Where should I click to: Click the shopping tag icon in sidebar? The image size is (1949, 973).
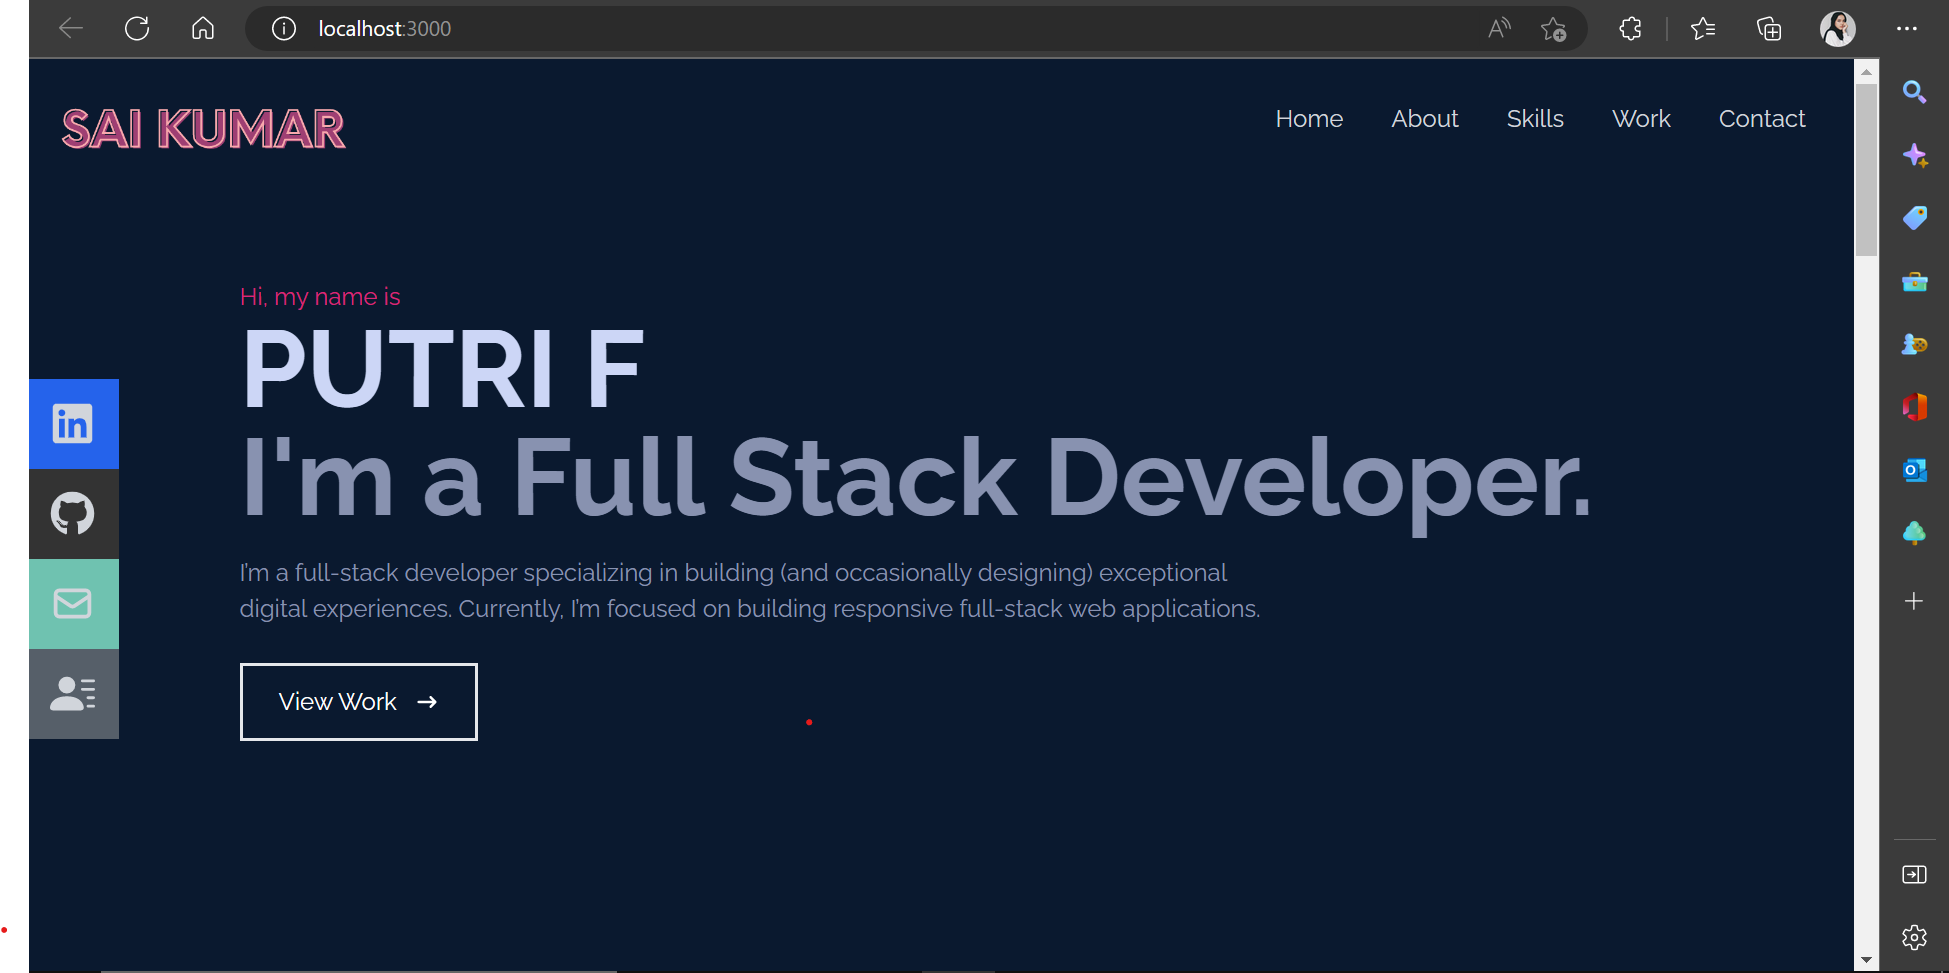coord(1915,218)
